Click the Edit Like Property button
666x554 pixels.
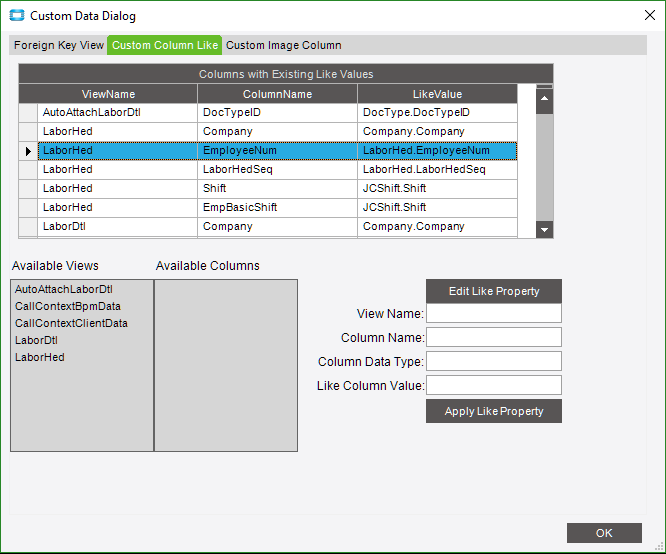[x=494, y=291]
